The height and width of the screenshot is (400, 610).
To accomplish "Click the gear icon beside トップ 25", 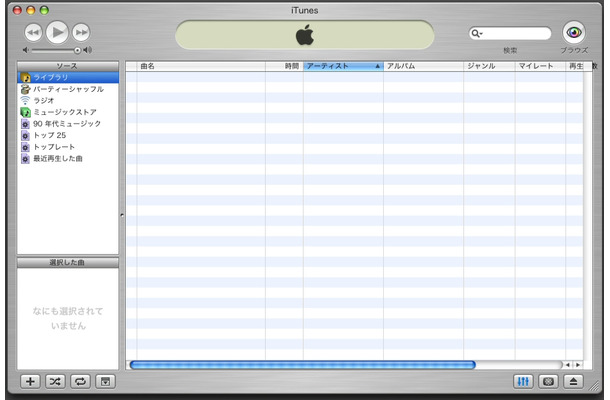I will pyautogui.click(x=25, y=136).
